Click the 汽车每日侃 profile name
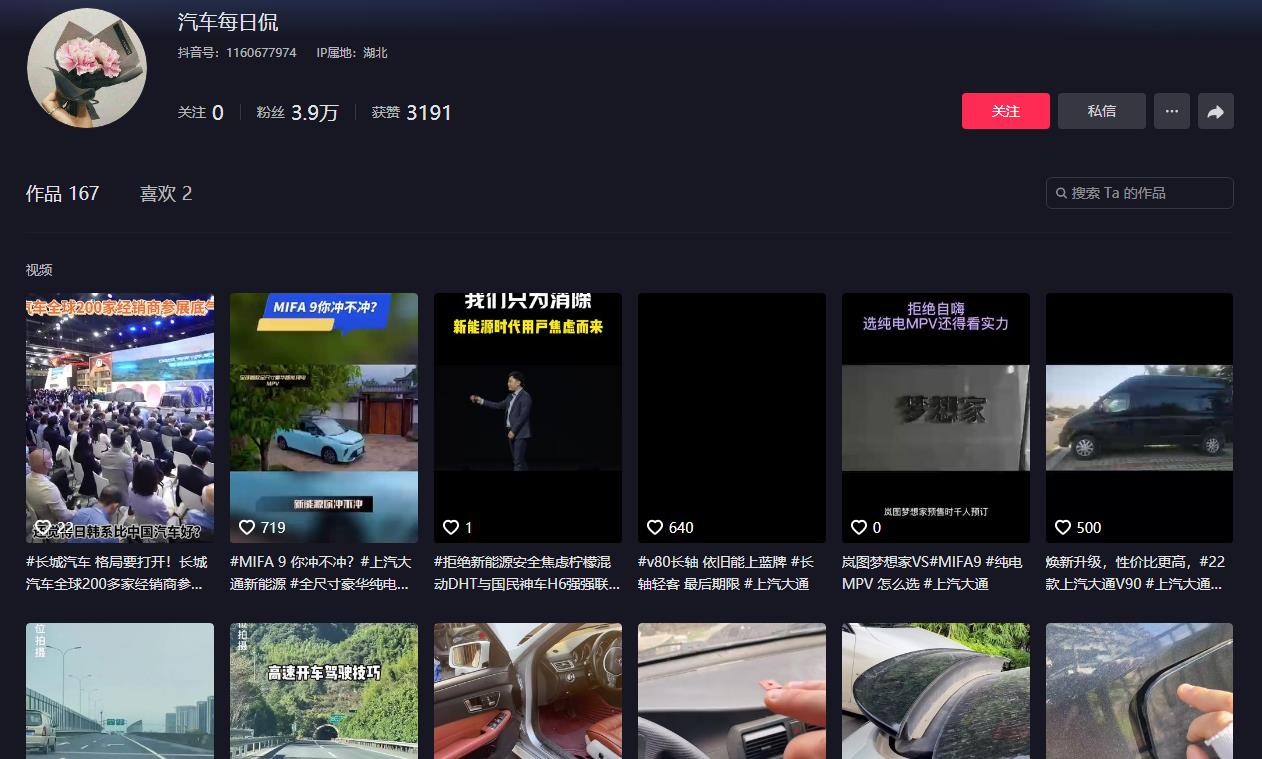 pyautogui.click(x=228, y=21)
